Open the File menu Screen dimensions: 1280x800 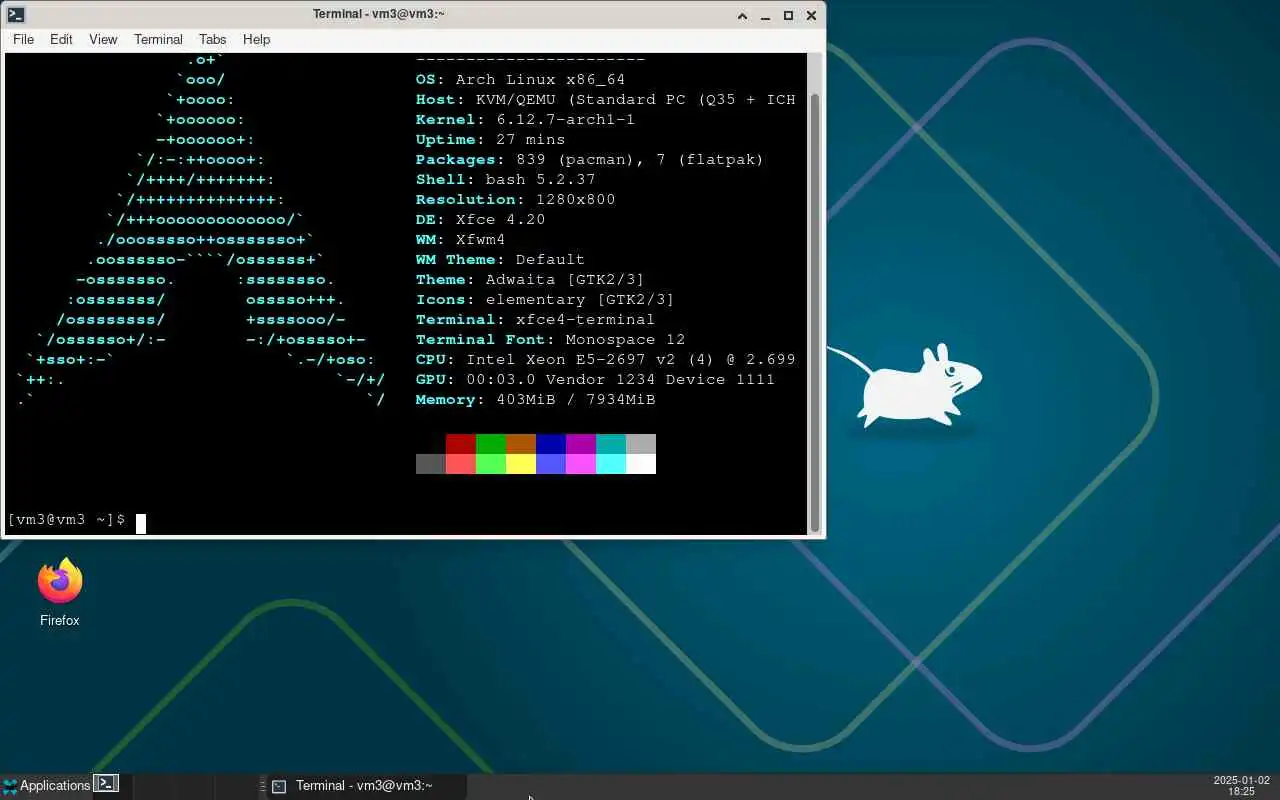pyautogui.click(x=23, y=39)
